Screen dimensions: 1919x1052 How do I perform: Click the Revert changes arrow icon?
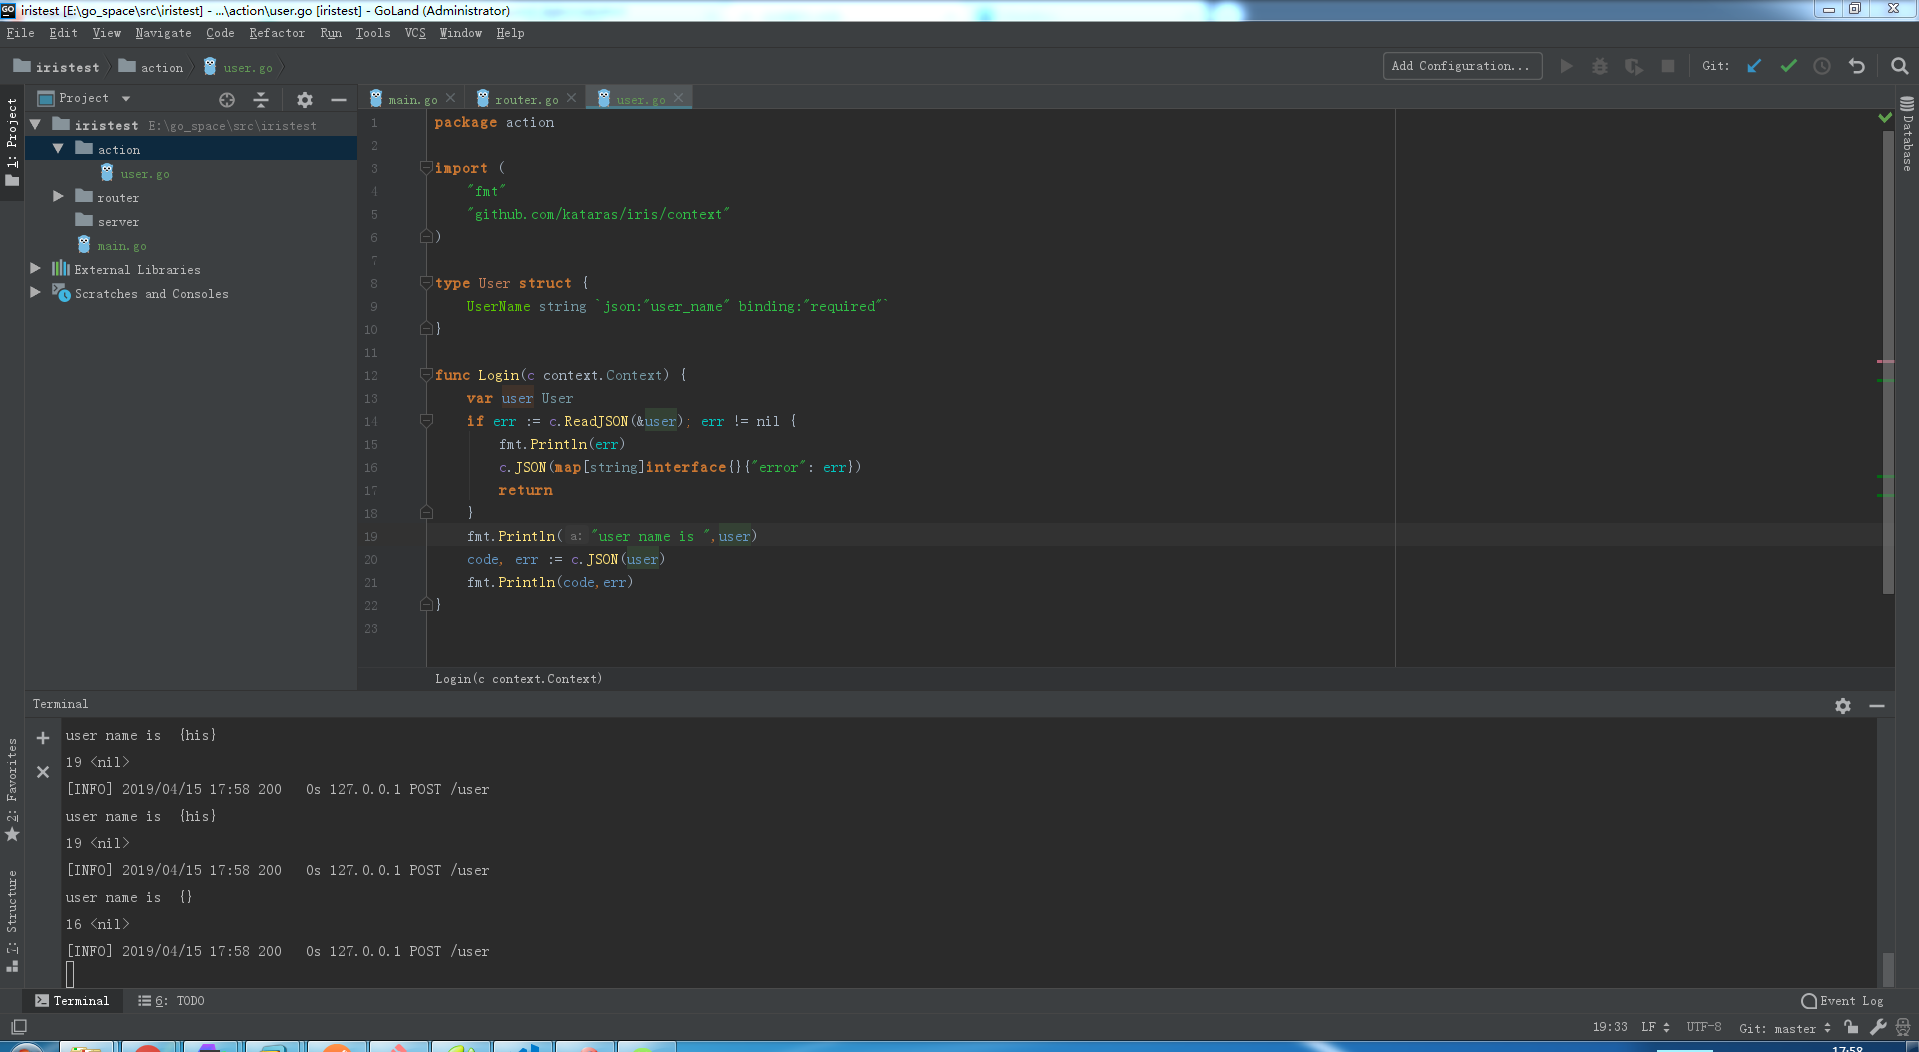[1856, 65]
